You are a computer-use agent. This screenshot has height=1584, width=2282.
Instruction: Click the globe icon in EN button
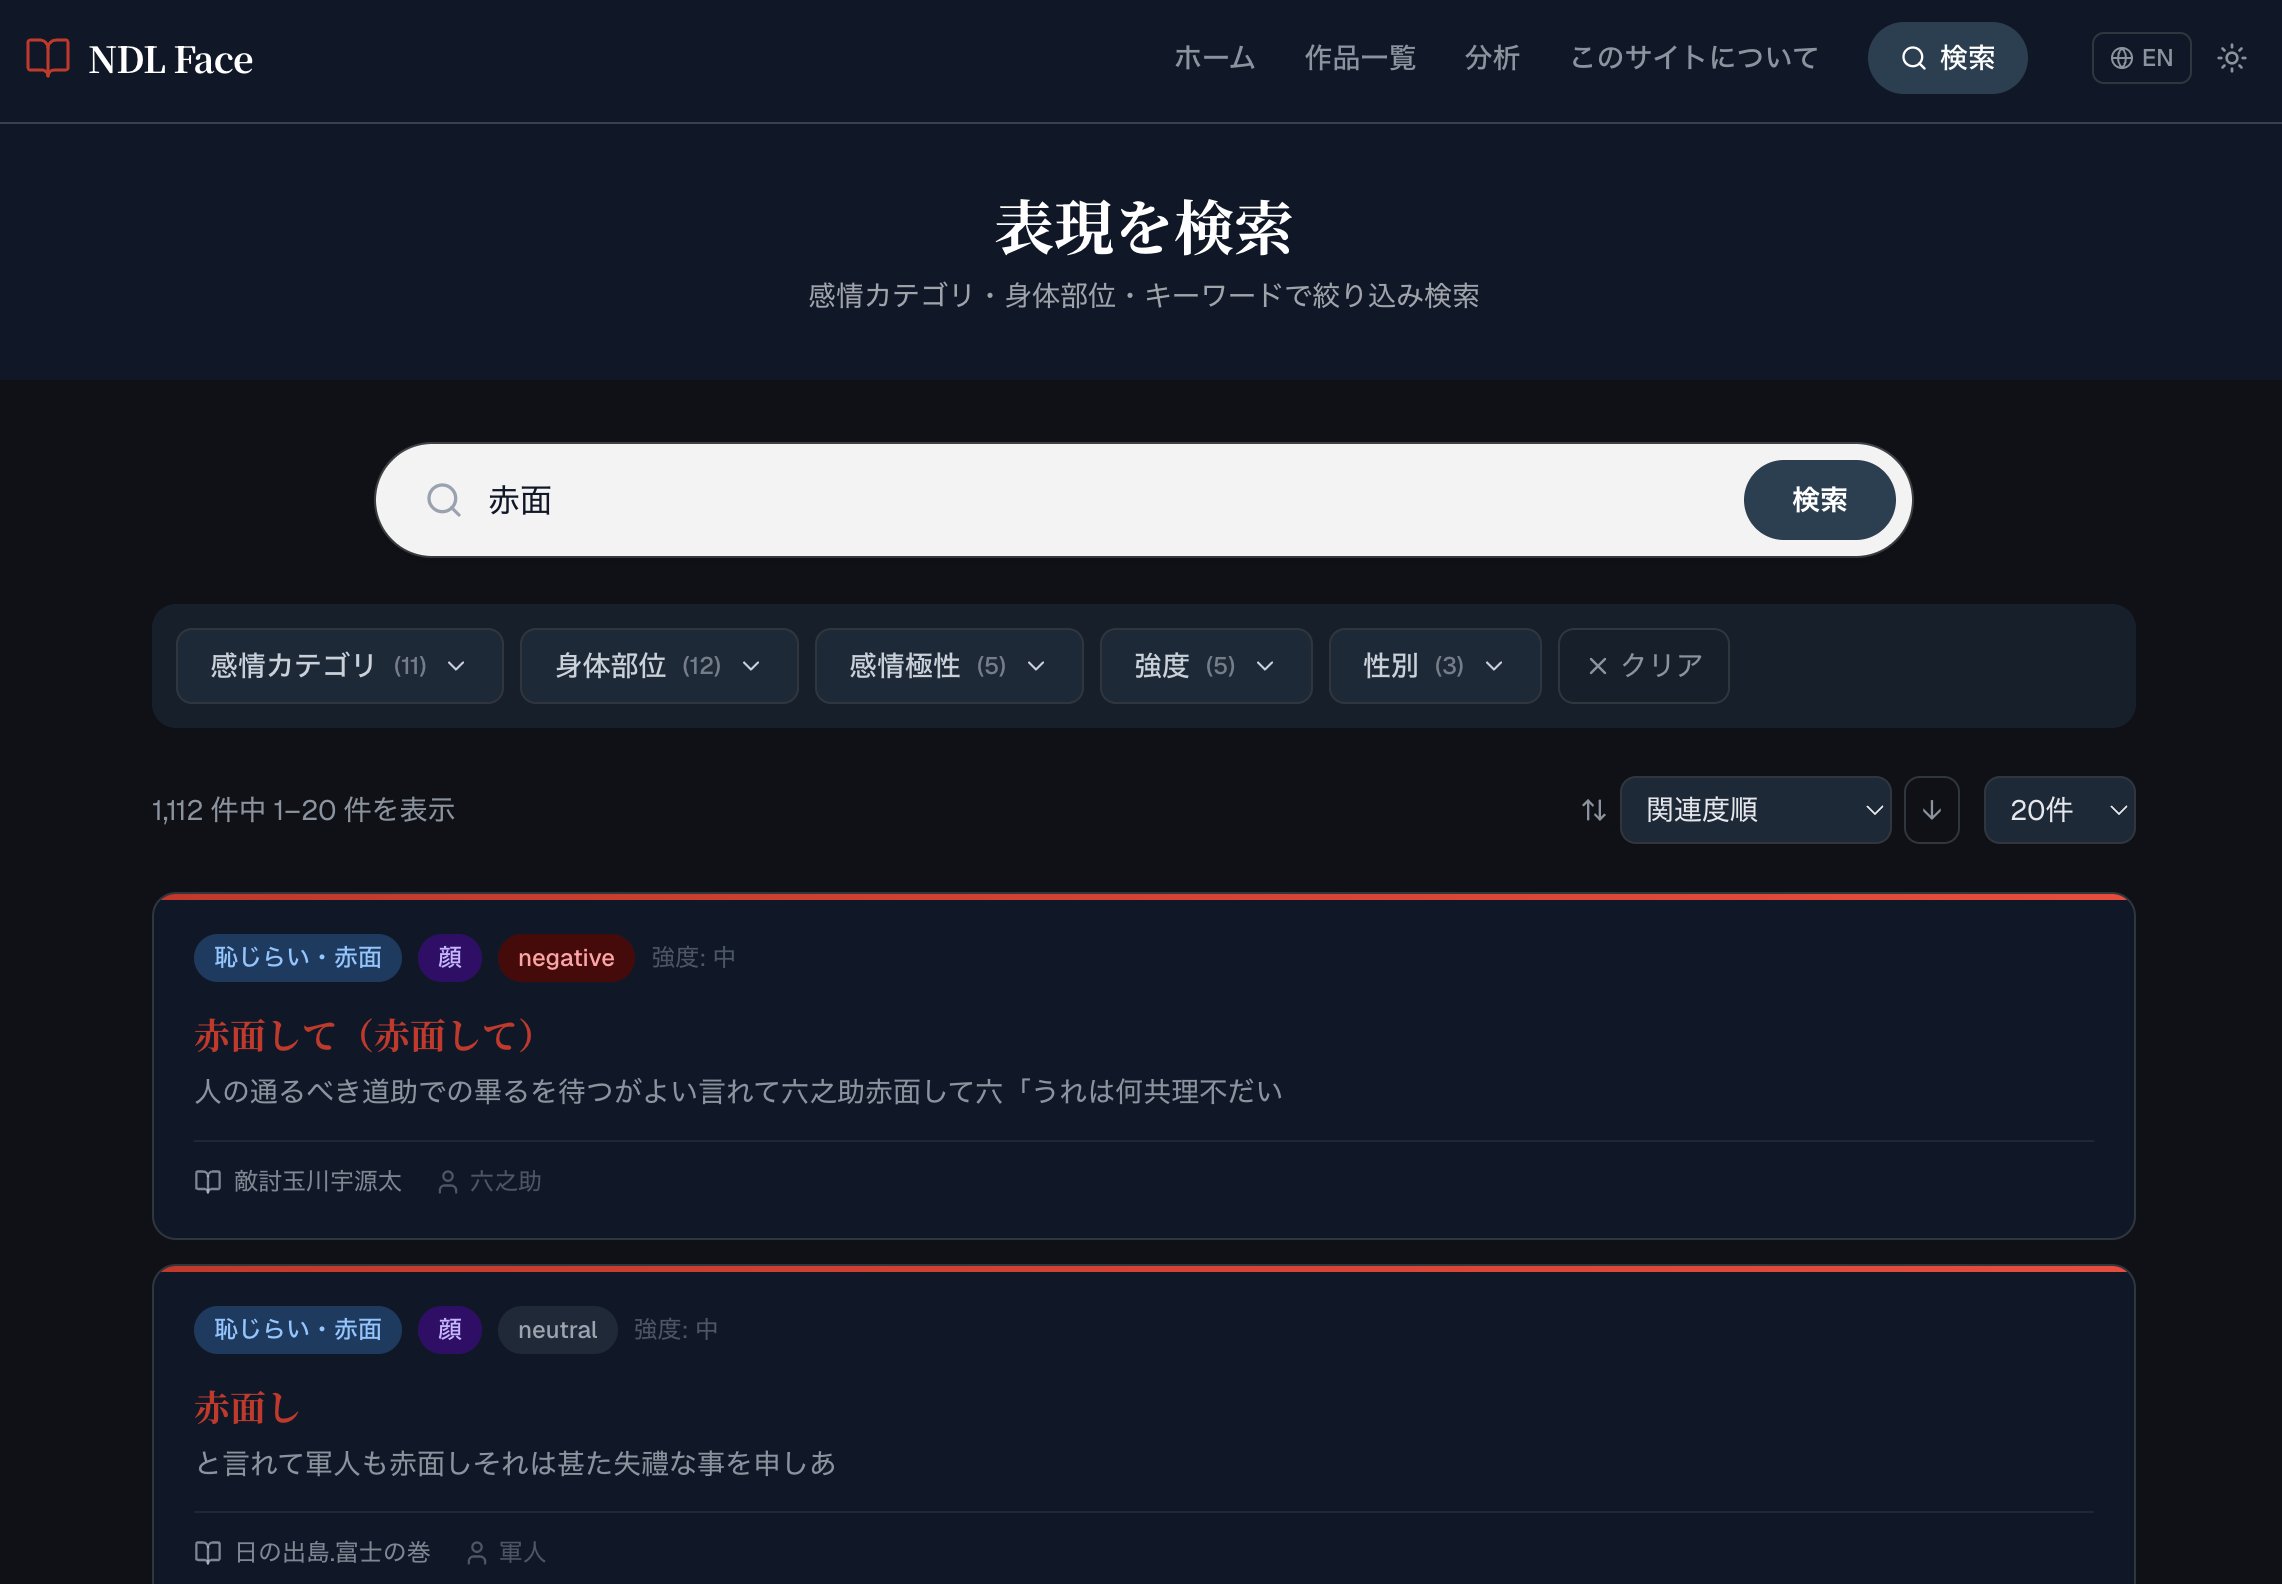tap(2121, 58)
